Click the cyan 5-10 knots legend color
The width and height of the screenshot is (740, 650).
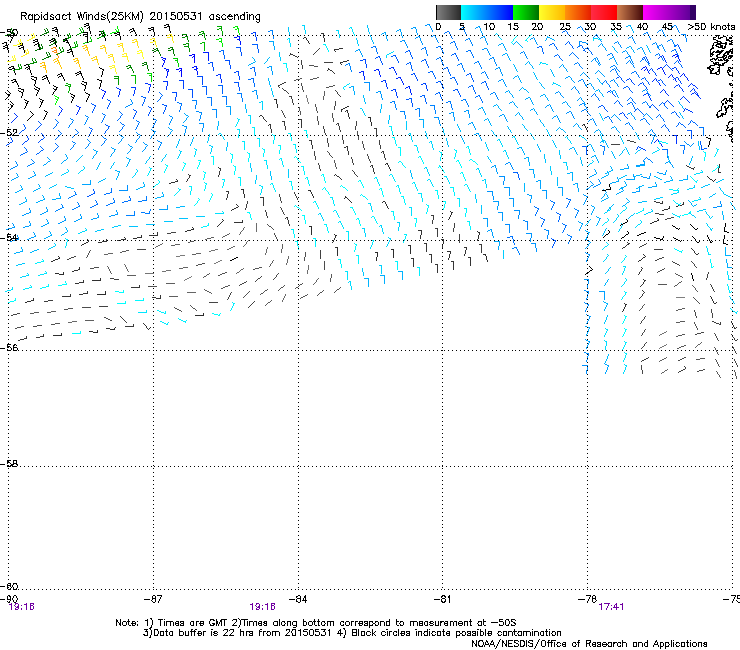474,12
